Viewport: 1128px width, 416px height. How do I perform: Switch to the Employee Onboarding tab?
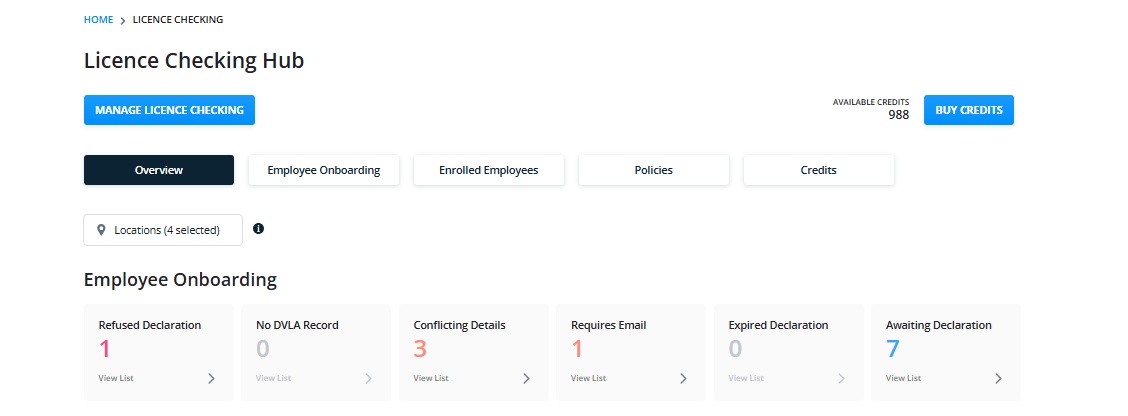(x=324, y=171)
